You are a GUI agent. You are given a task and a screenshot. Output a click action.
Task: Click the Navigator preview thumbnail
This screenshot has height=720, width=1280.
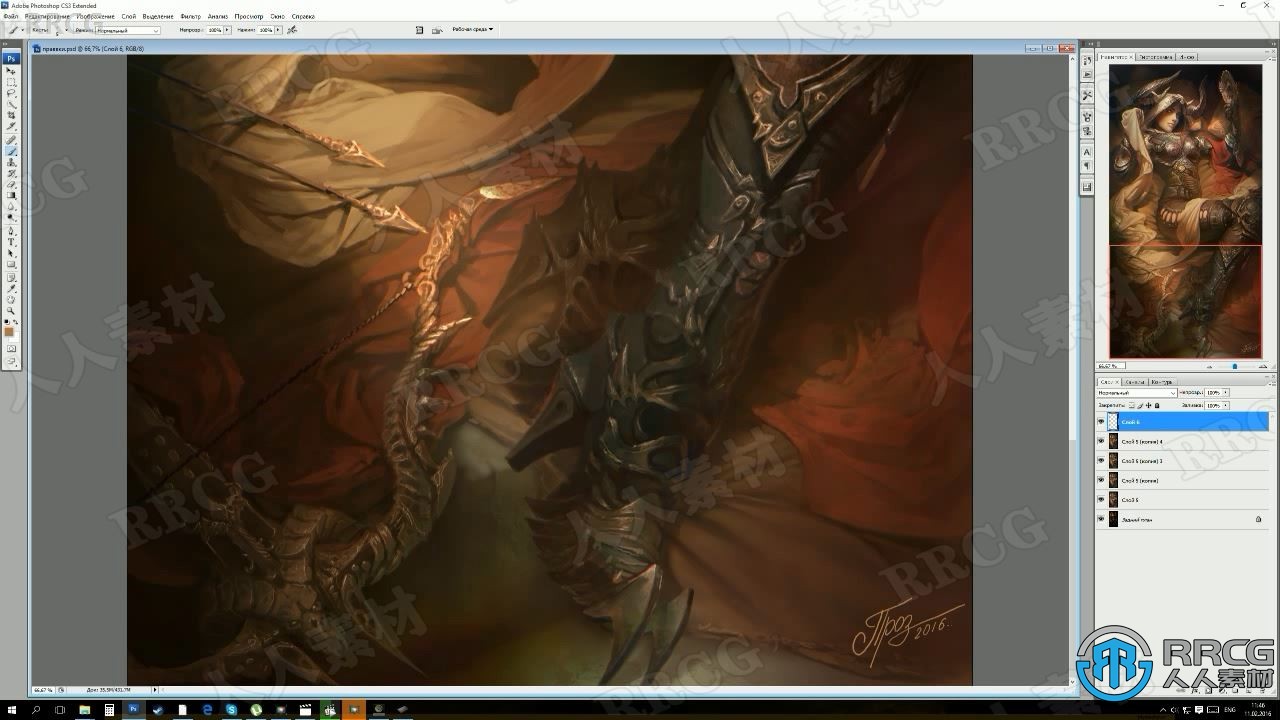(1185, 211)
